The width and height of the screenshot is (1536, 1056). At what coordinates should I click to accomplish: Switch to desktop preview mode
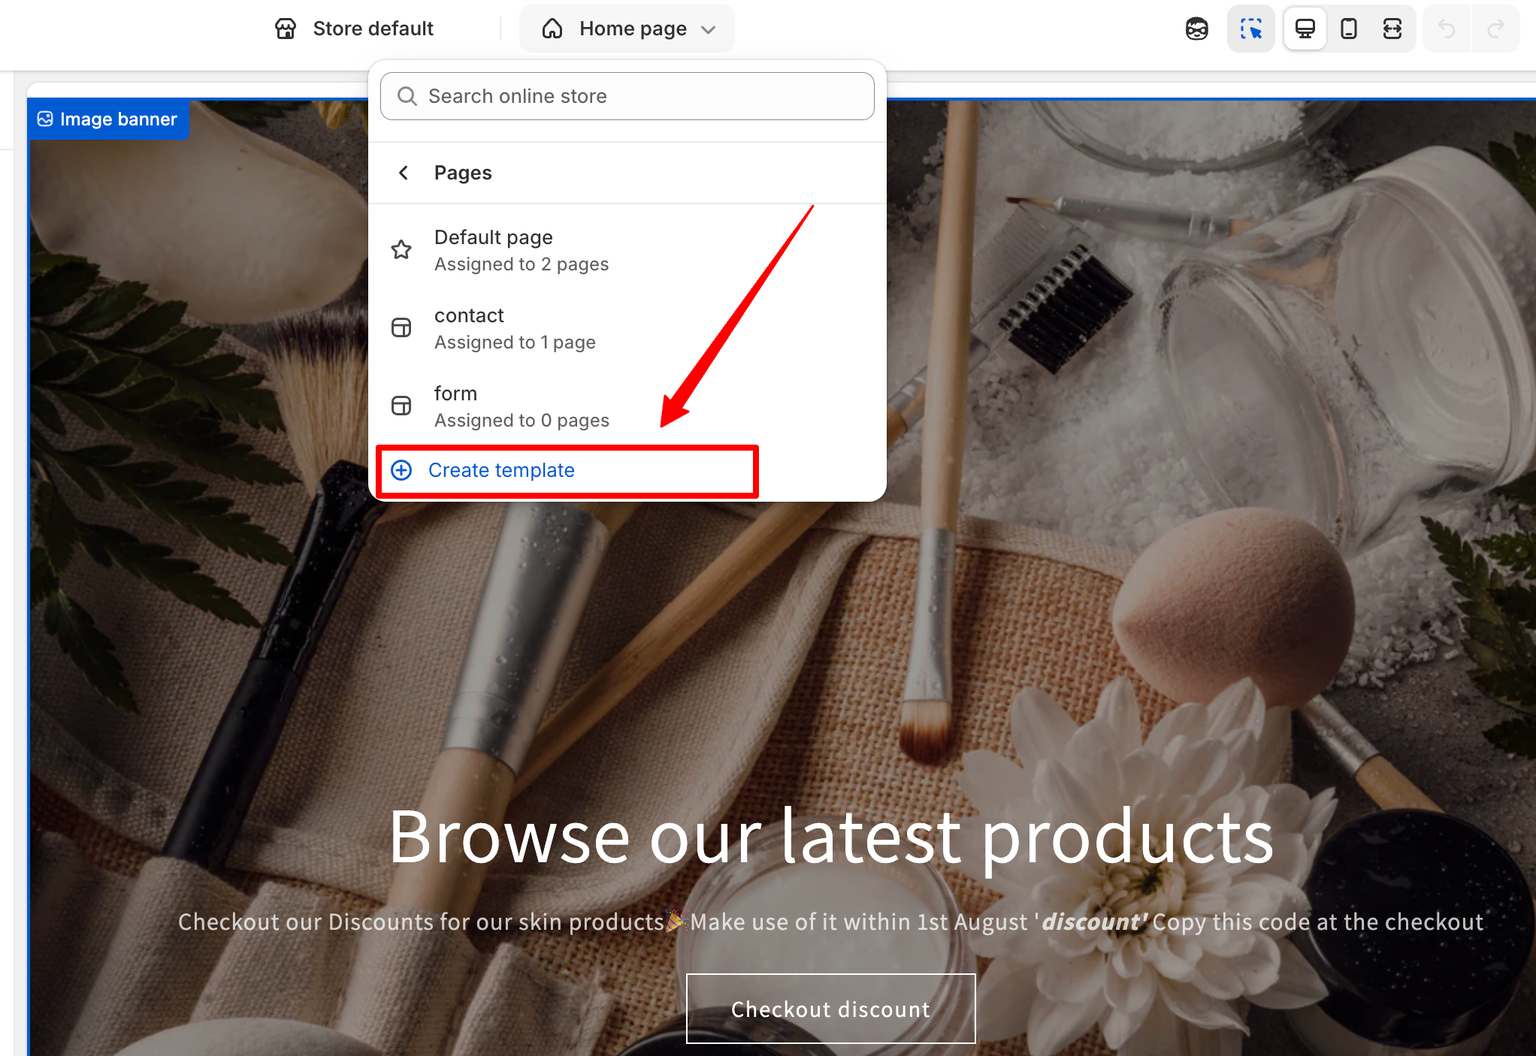(x=1305, y=29)
